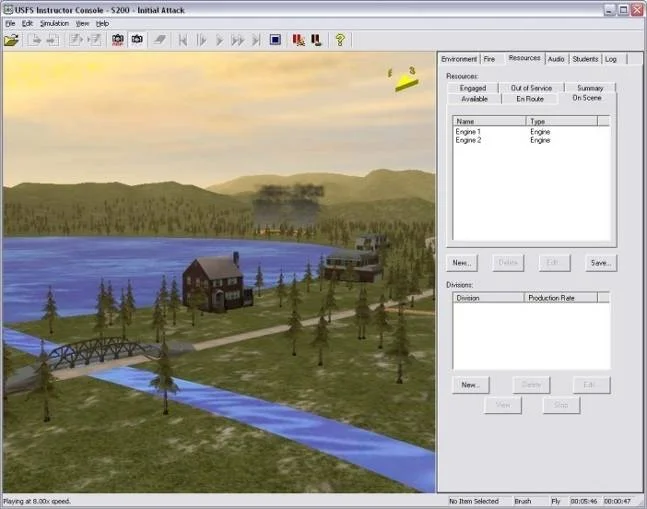Click 'Fly' mode in status bar

click(556, 501)
